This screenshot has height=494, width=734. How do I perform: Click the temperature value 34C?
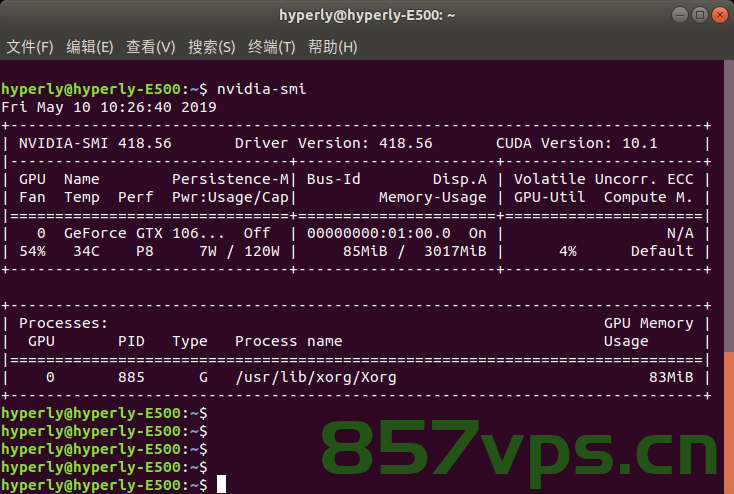click(x=86, y=251)
